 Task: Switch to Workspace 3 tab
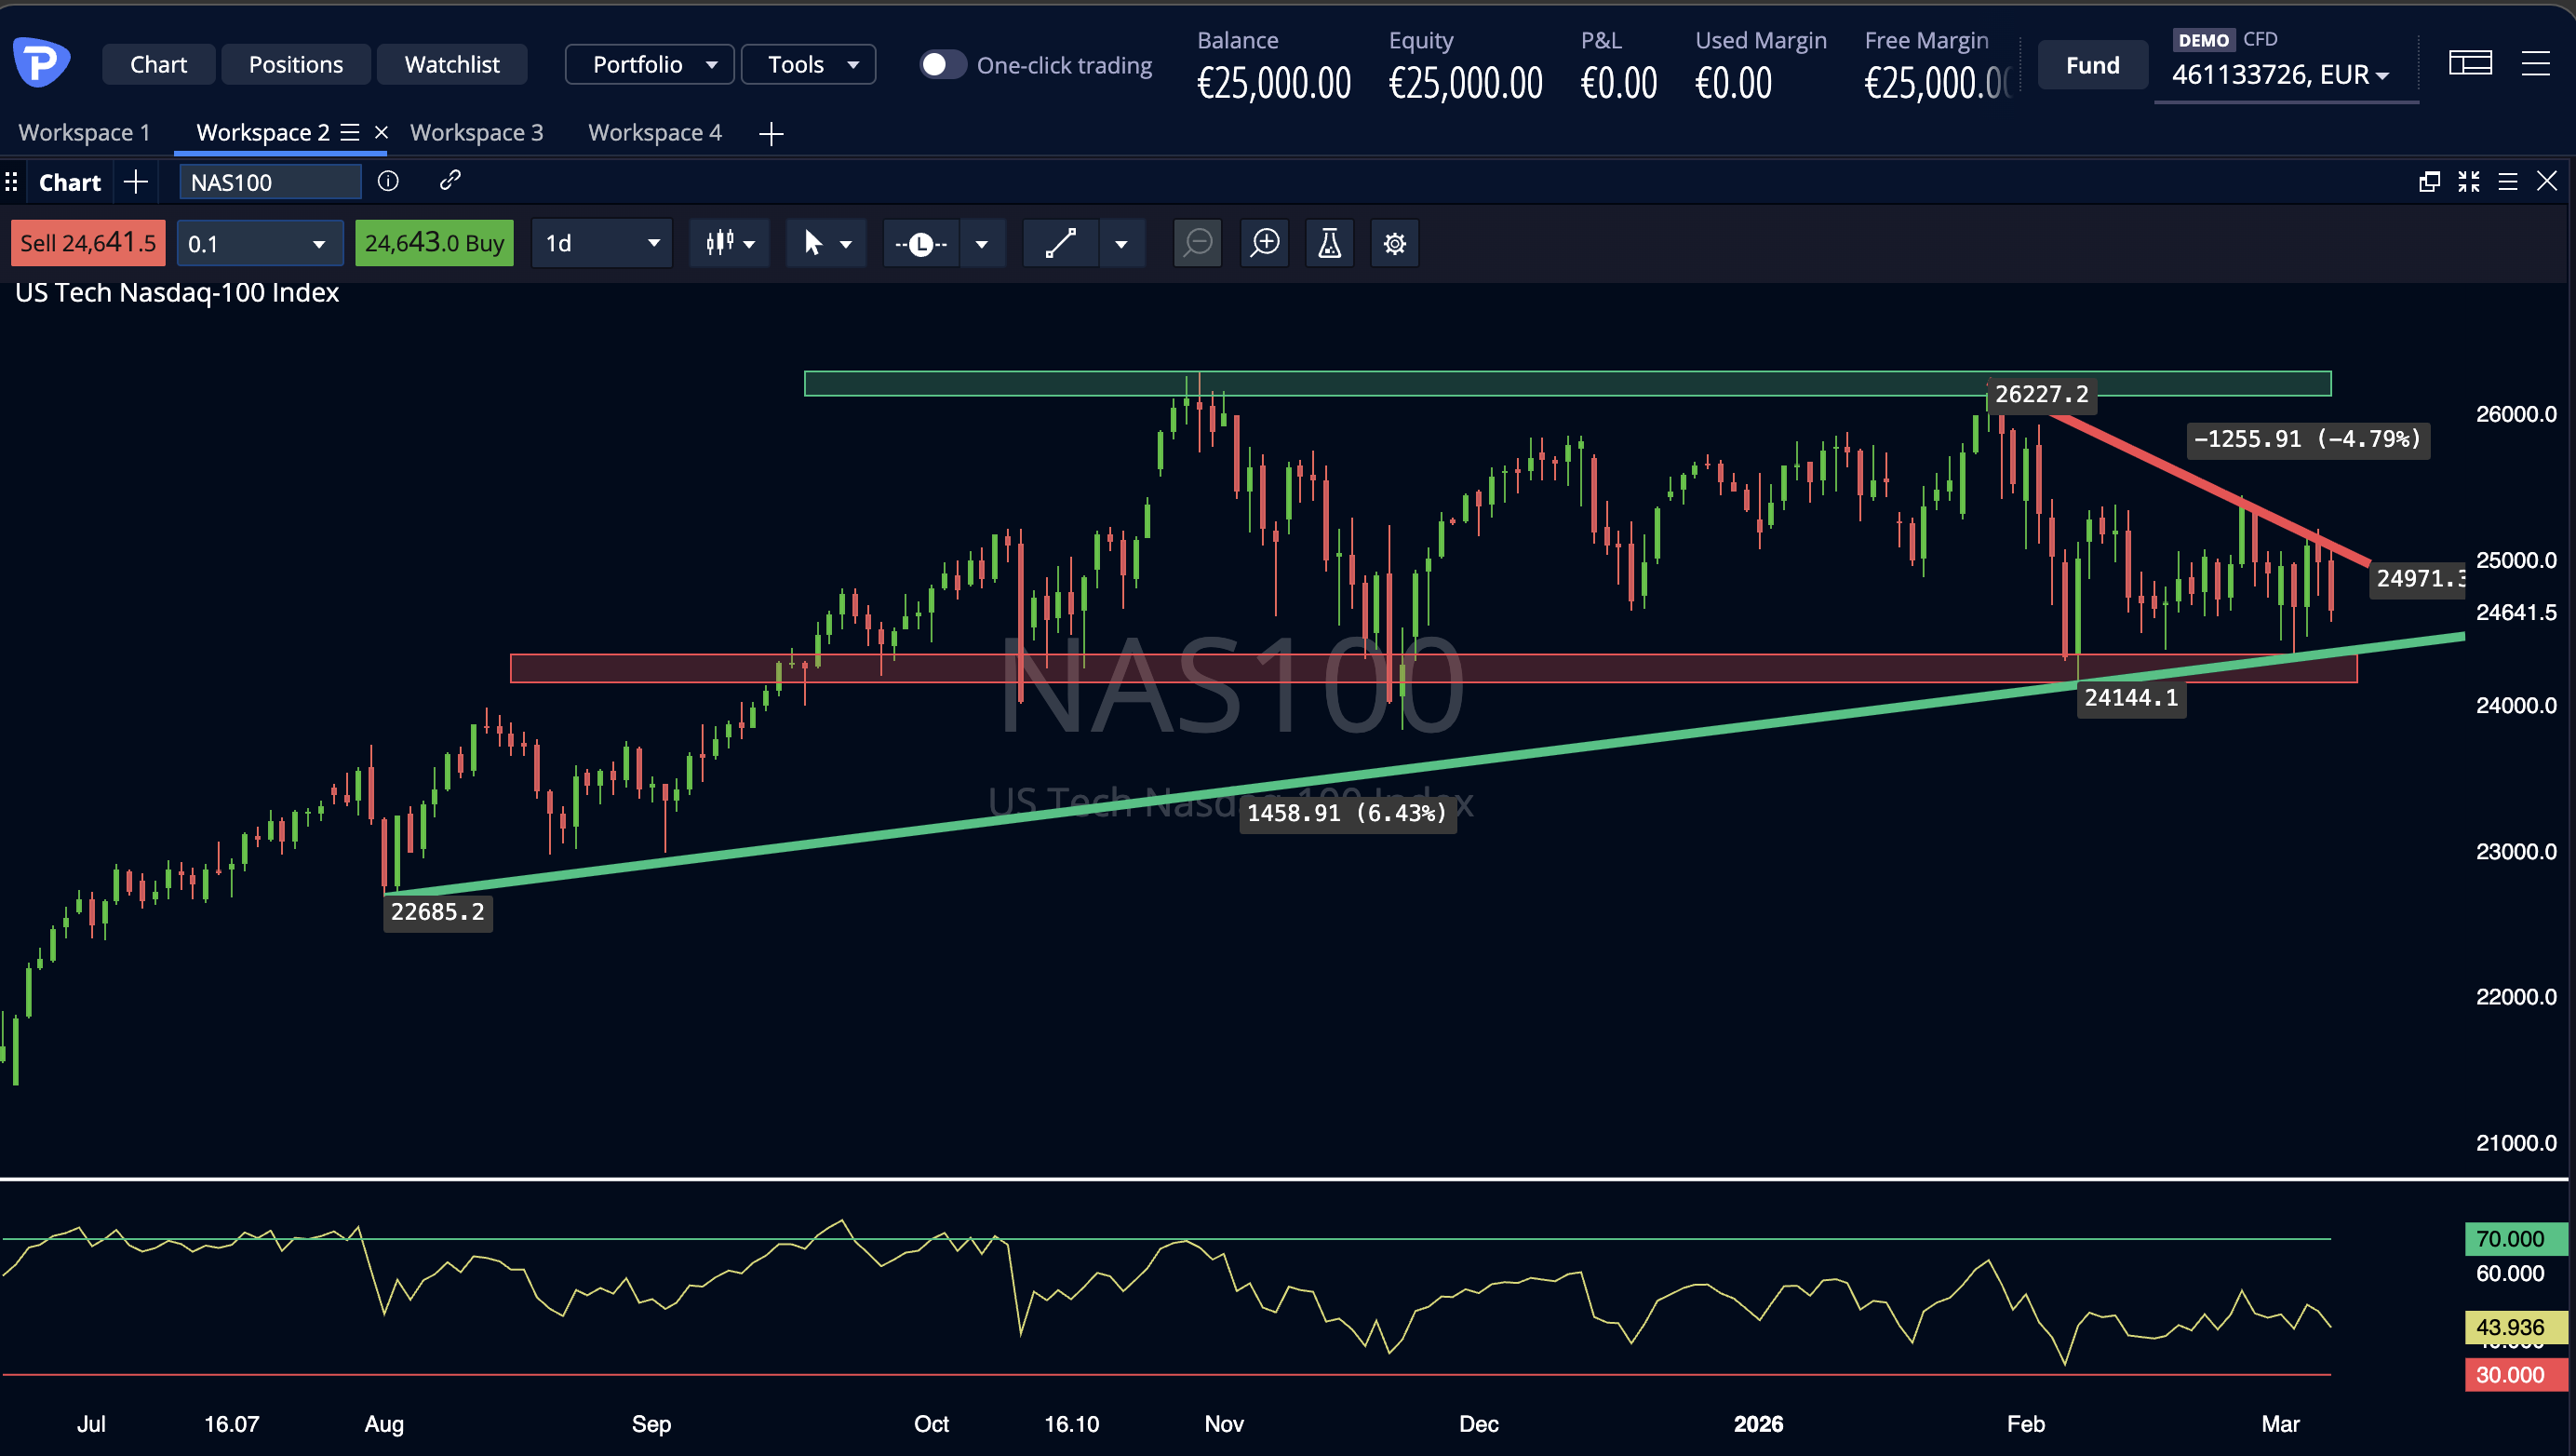477,132
